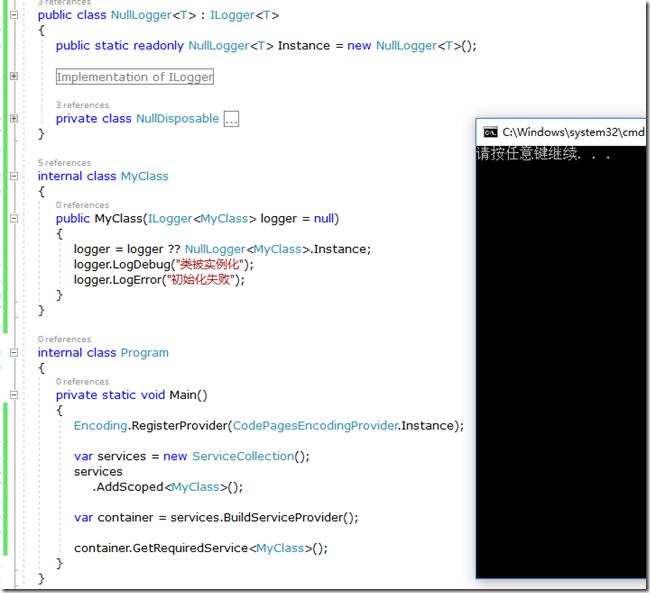This screenshot has height=593, width=650.
Task: Click 'Program' class name
Action: pos(145,353)
